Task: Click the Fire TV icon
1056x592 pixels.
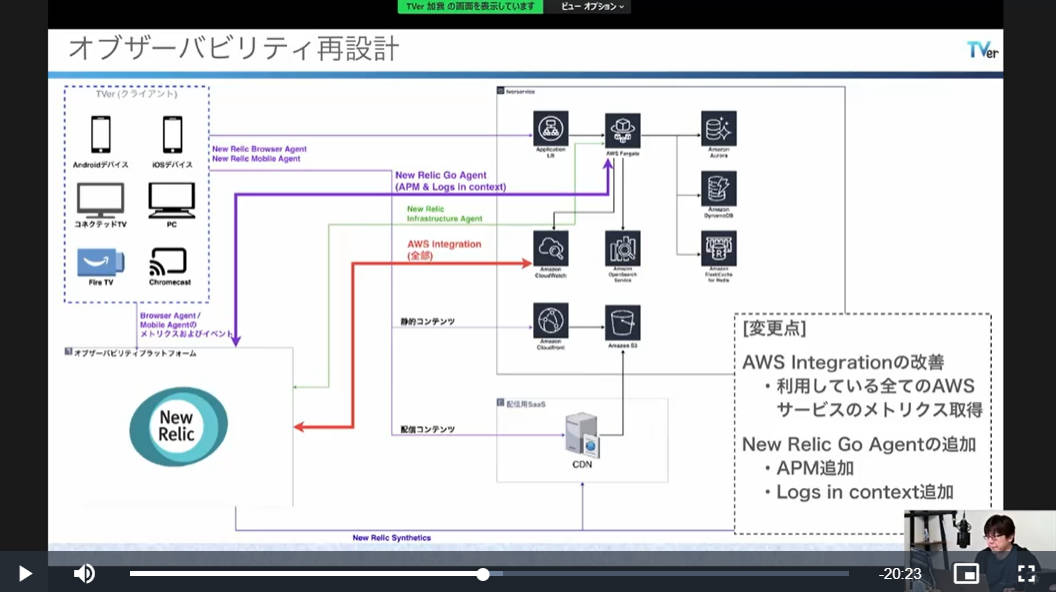Action: click(x=100, y=263)
